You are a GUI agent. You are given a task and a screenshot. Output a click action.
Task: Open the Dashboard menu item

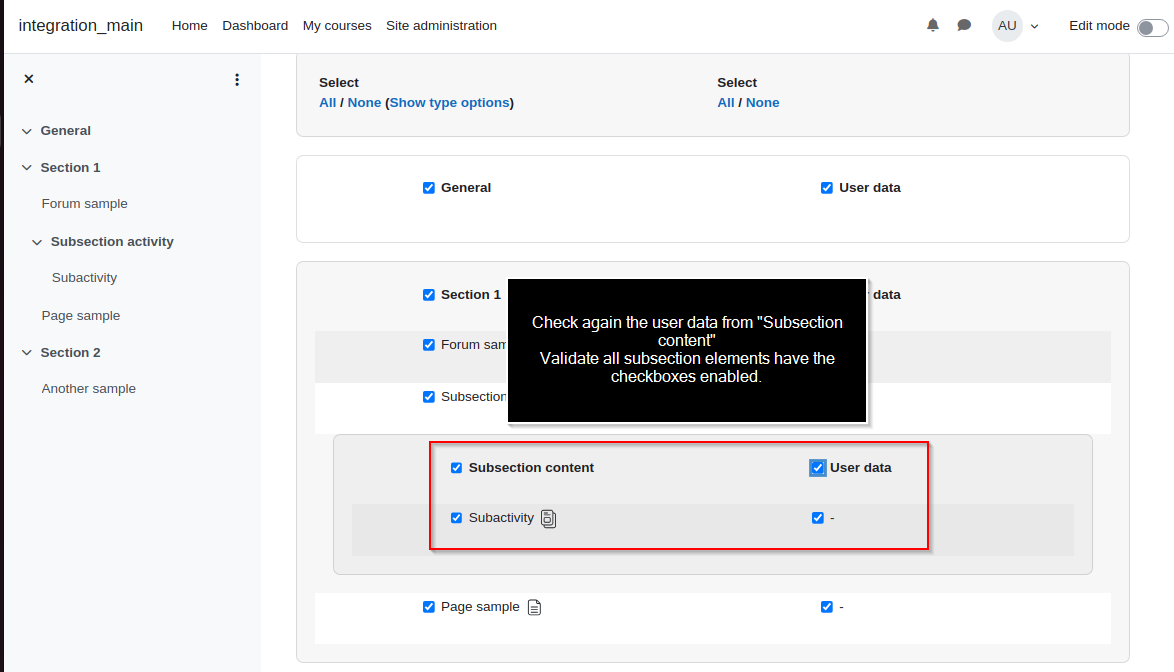255,25
